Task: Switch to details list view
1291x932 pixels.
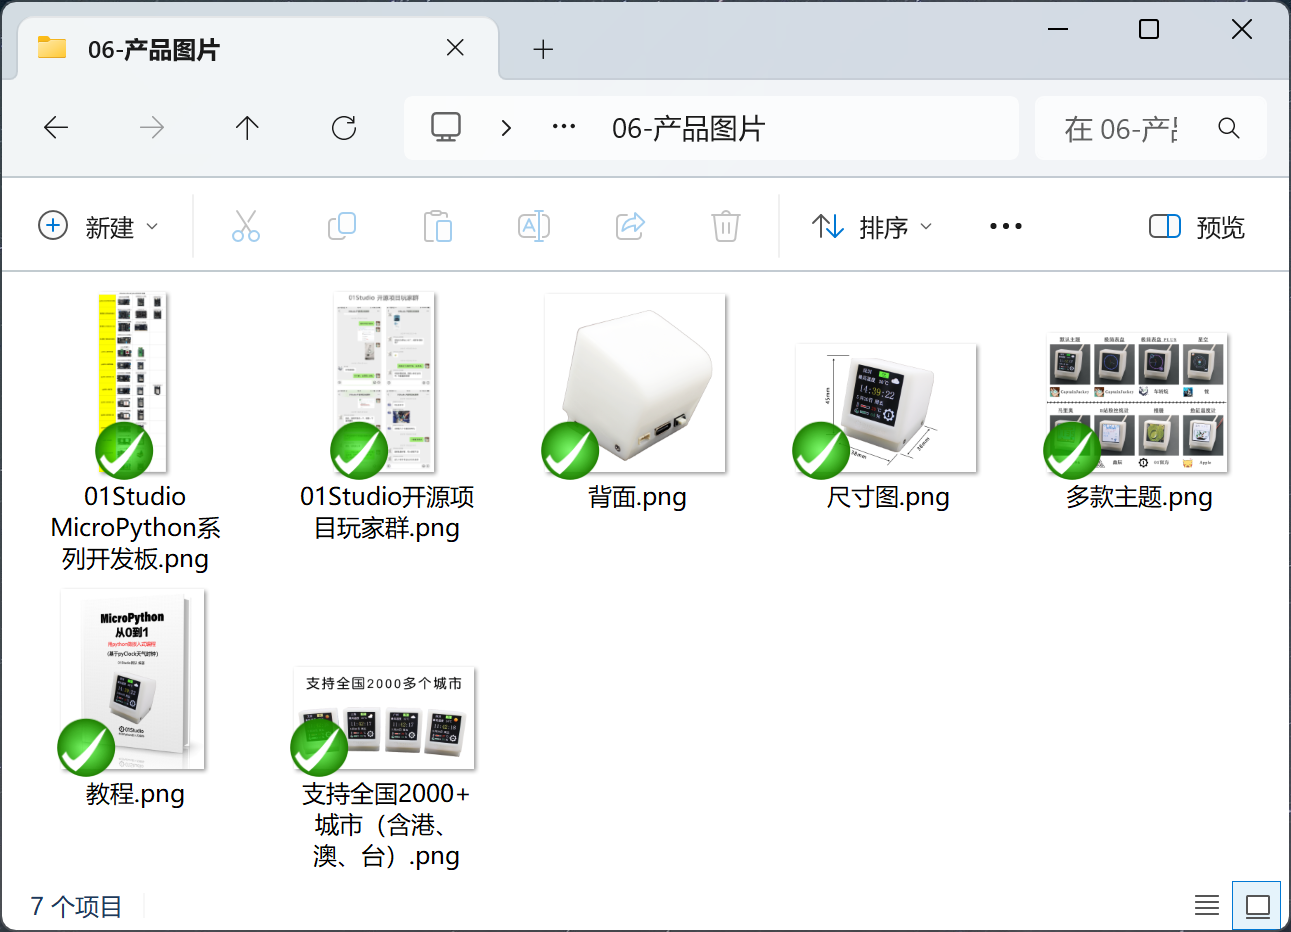Action: click(1207, 906)
